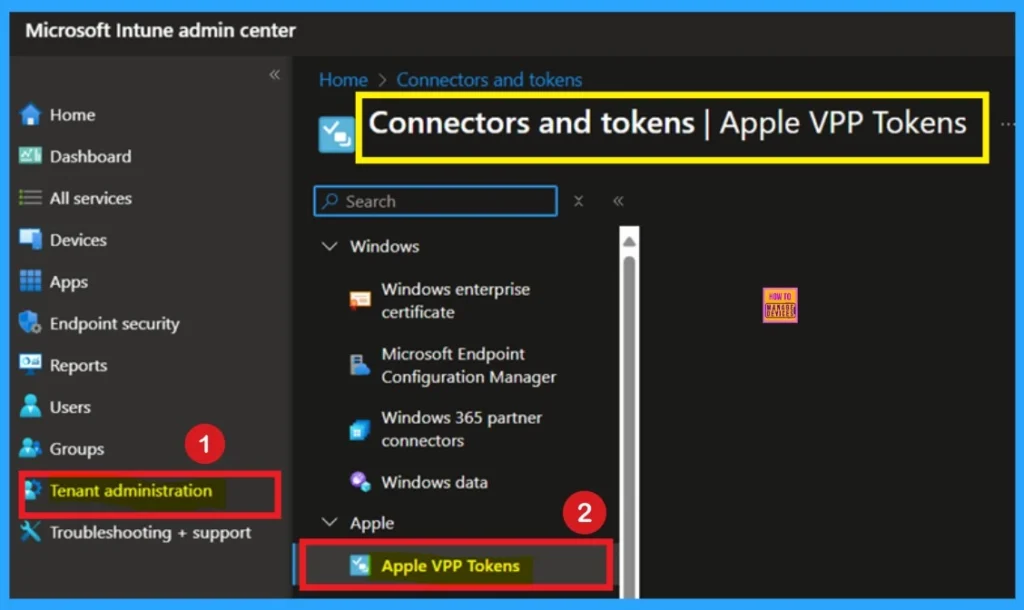Click Connectors and tokens breadcrumb link
The width and height of the screenshot is (1024, 610).
click(x=489, y=80)
